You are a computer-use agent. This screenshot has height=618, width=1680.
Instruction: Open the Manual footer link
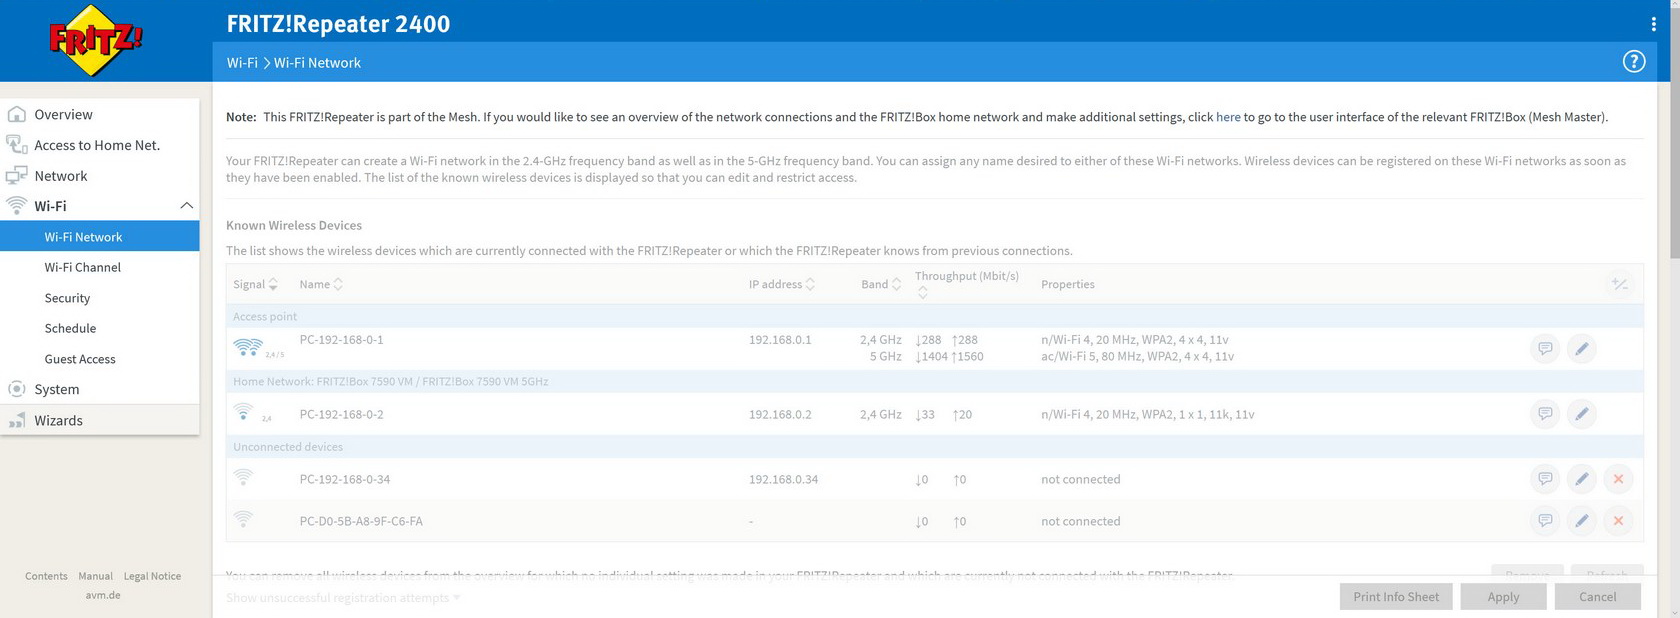click(95, 576)
